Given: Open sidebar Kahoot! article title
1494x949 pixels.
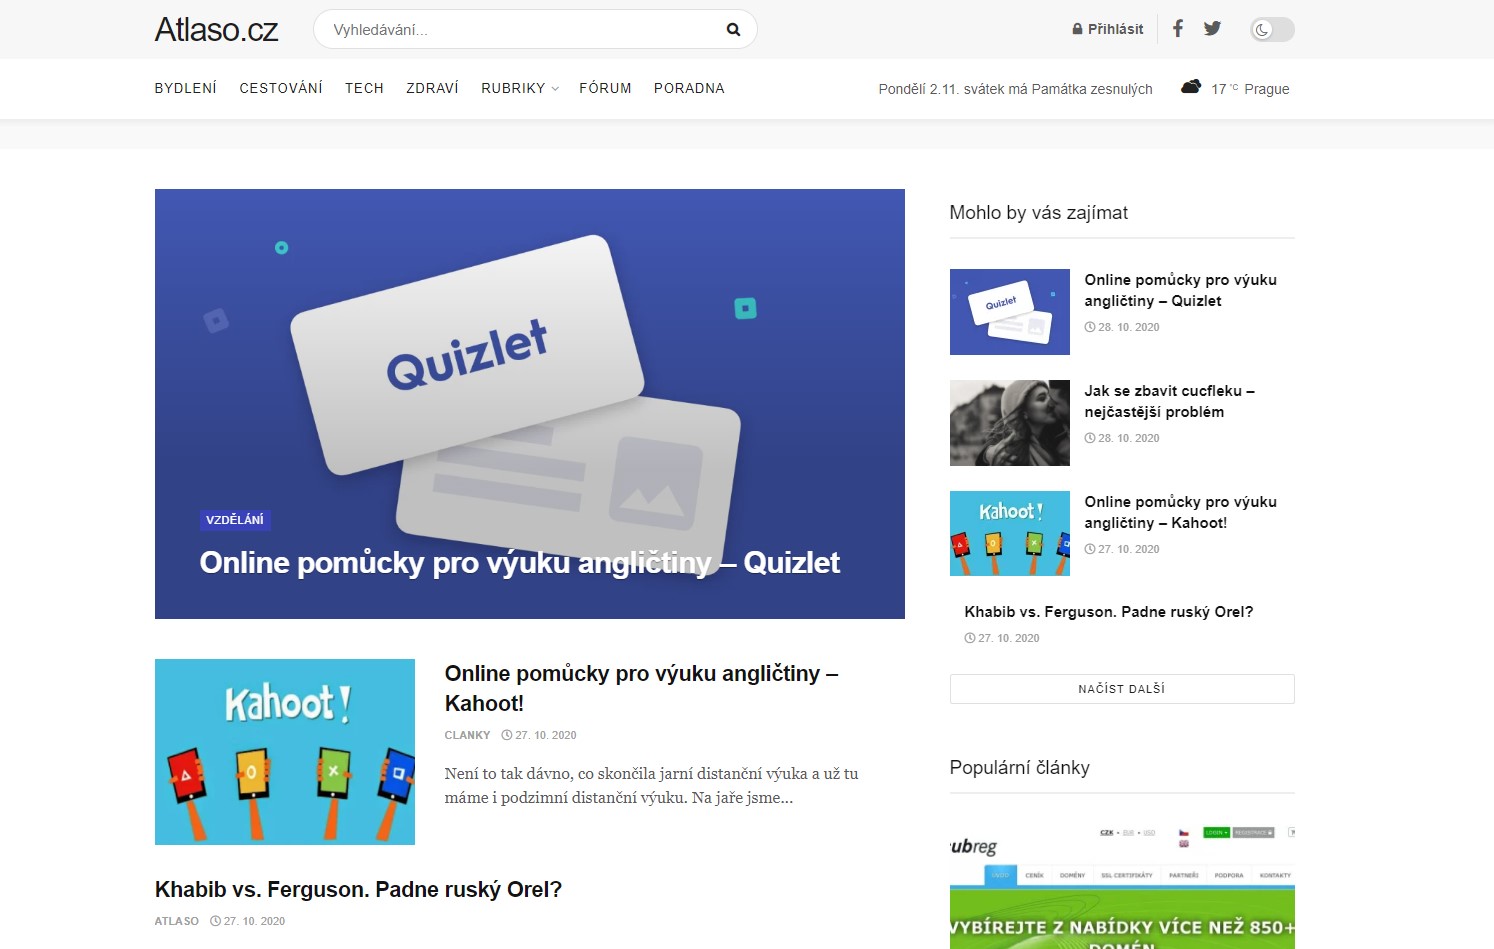Looking at the screenshot, I should [x=1180, y=512].
